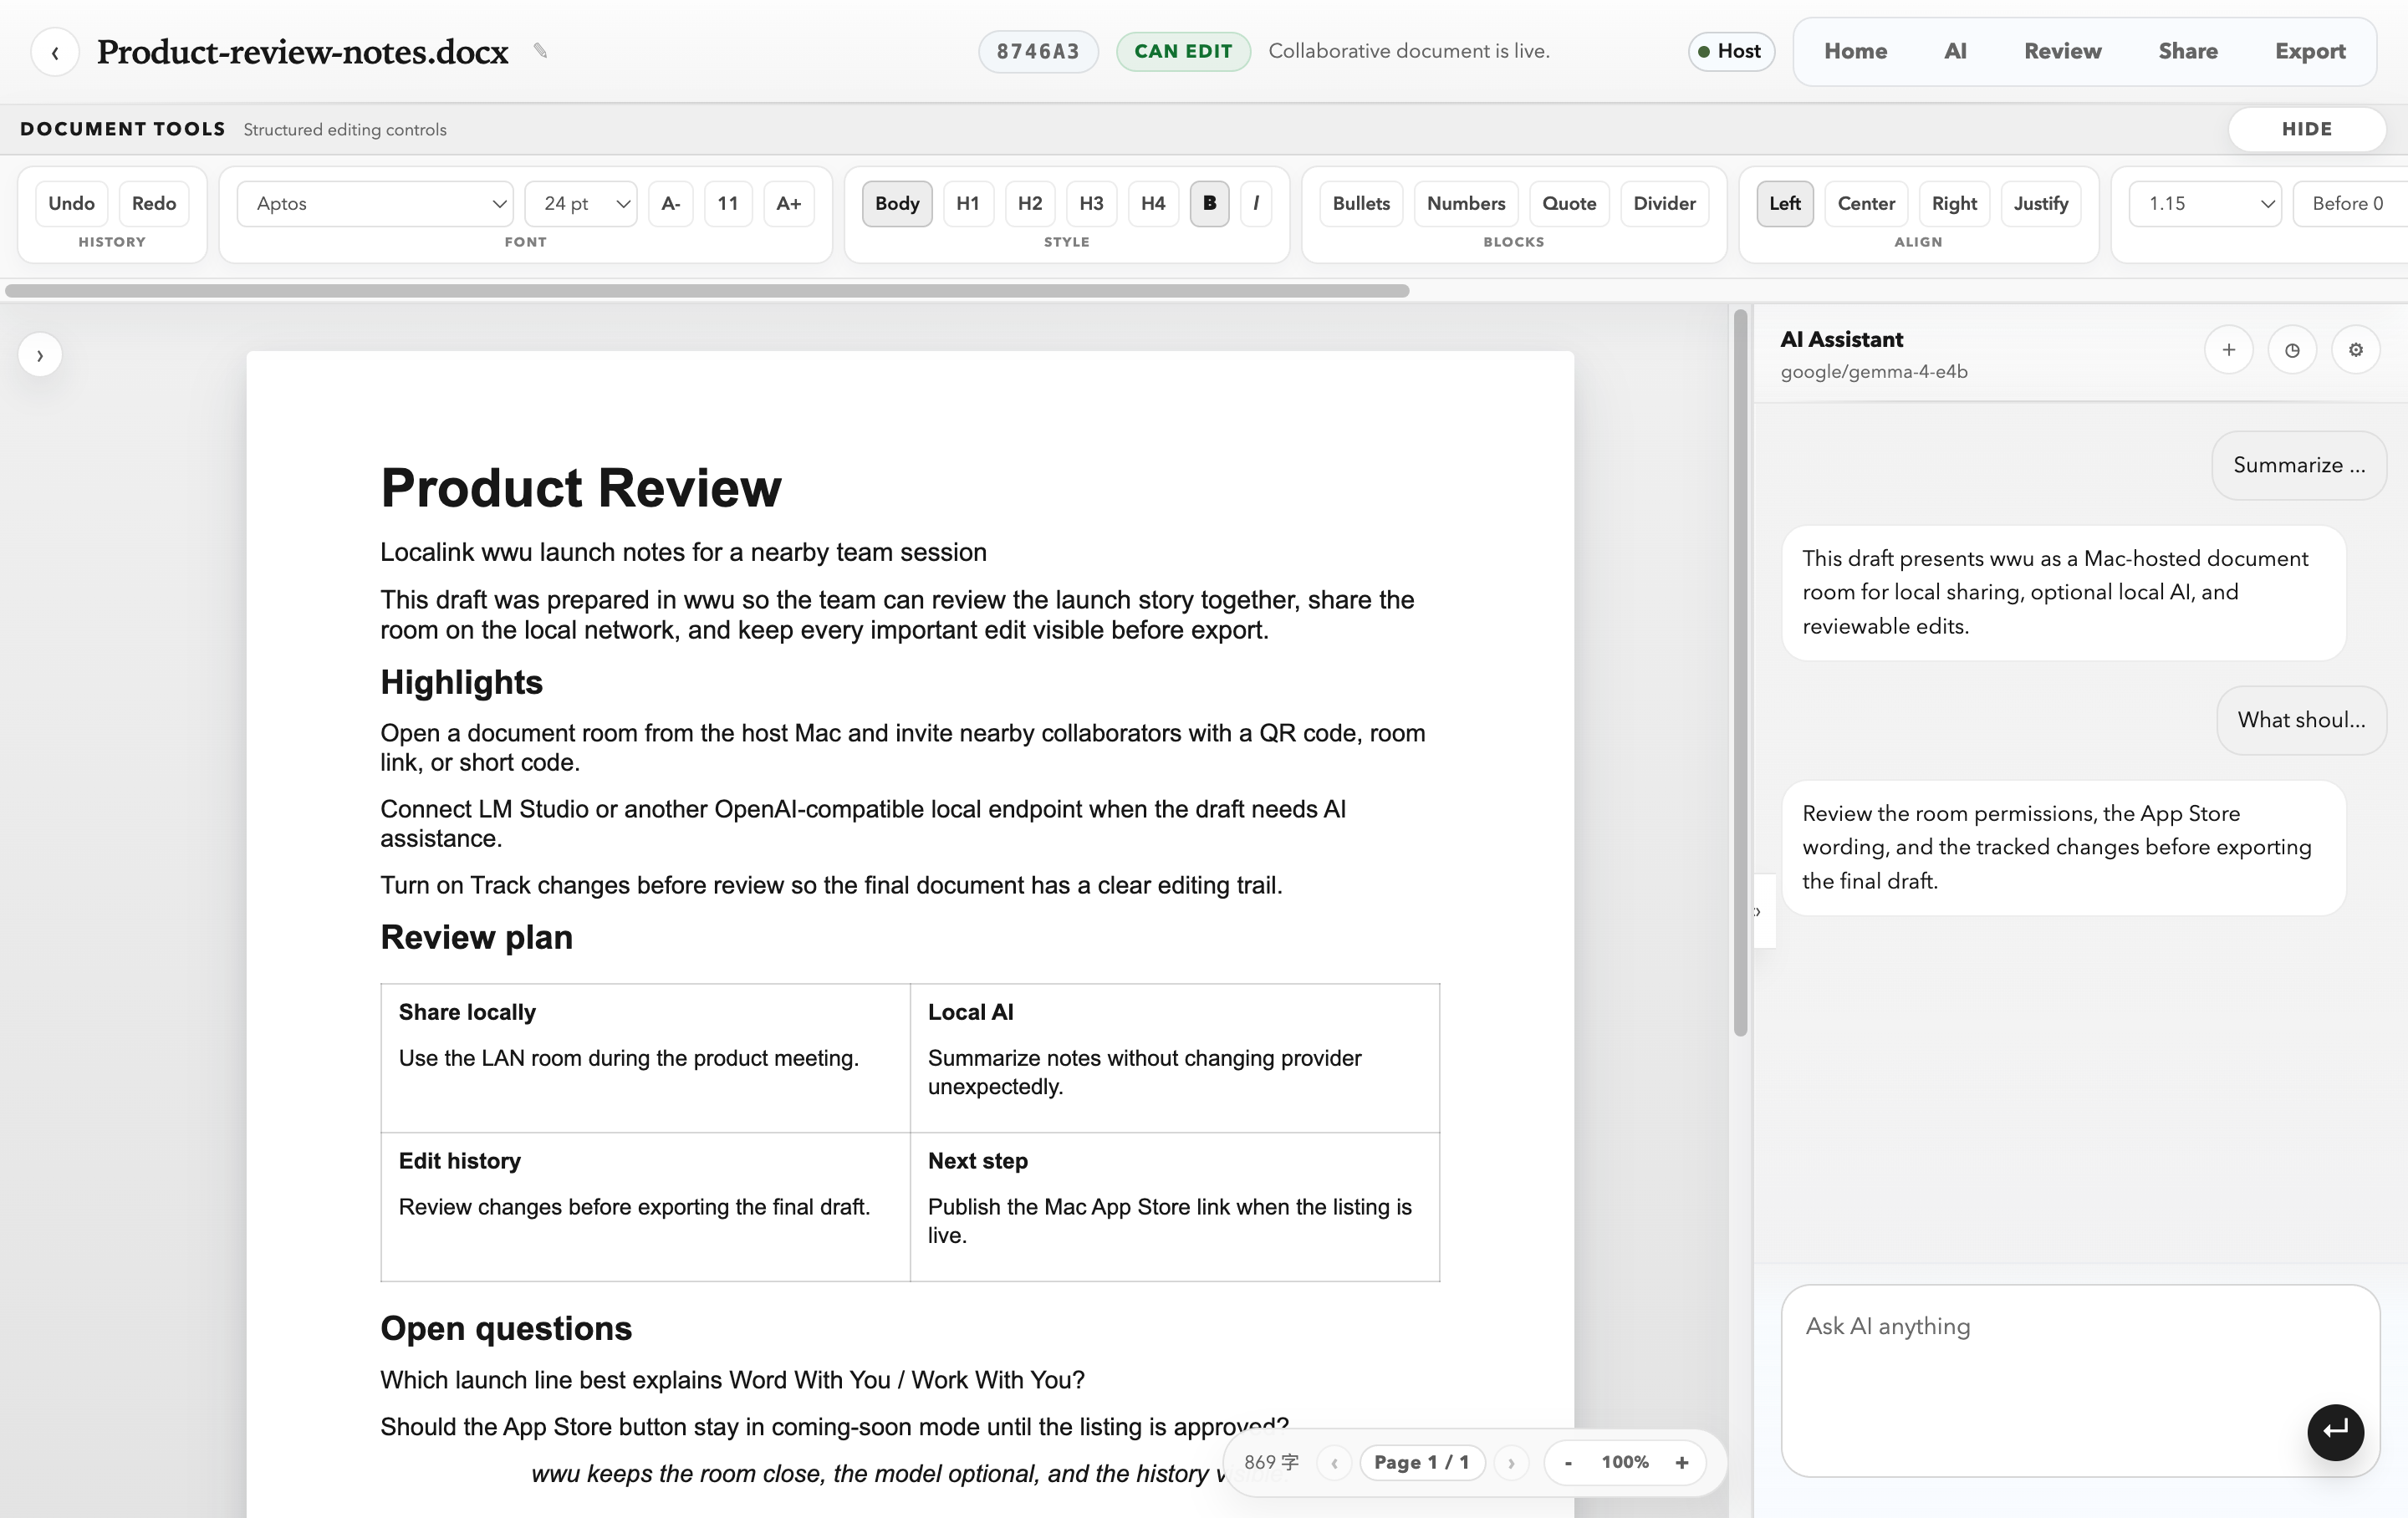Click the 'Summarize ...' chat message
The image size is (2408, 1518).
[2299, 465]
